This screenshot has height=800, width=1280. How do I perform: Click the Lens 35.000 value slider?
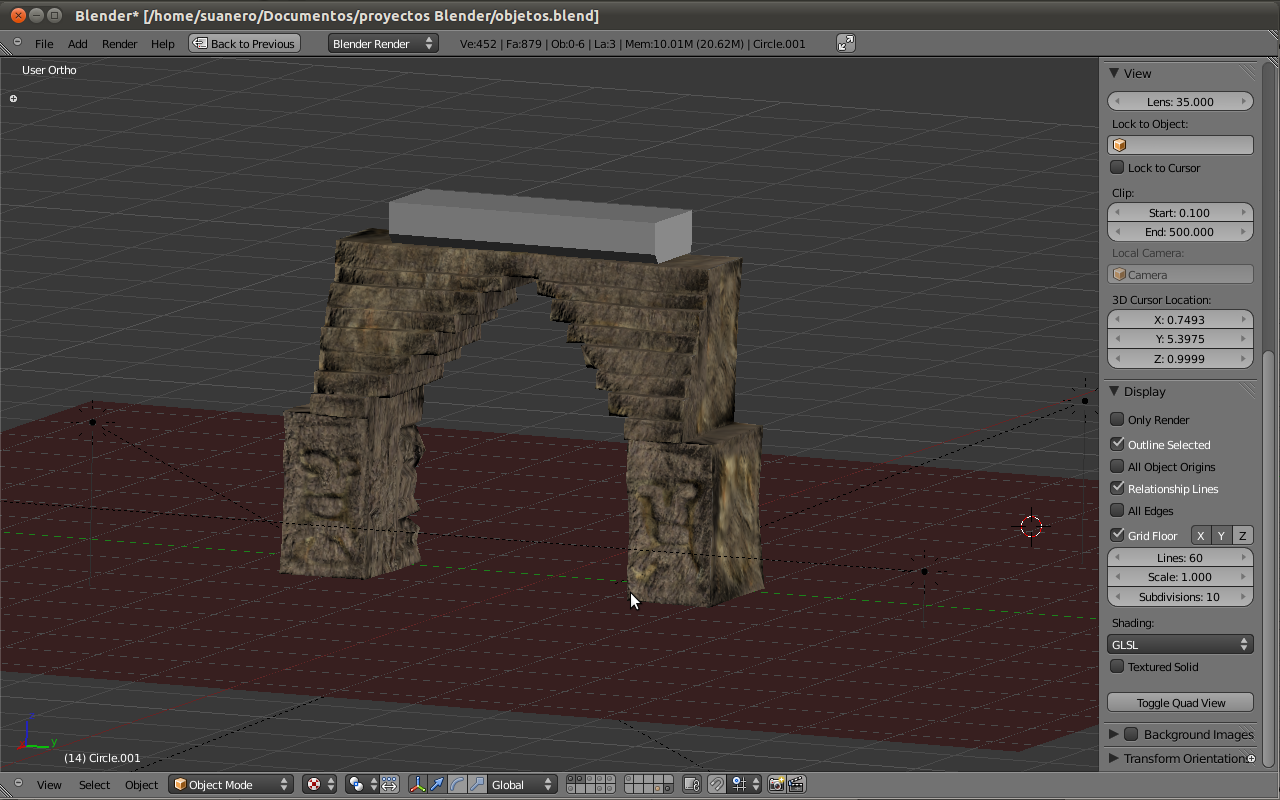(1180, 102)
